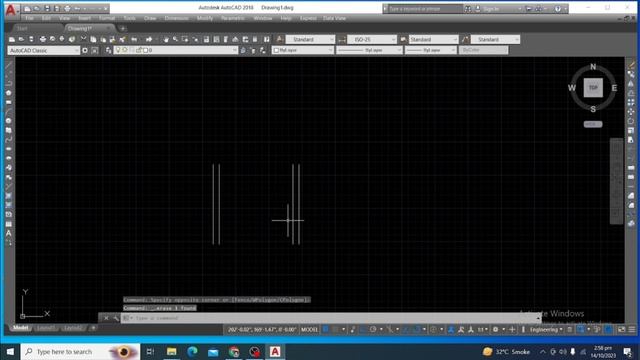The width and height of the screenshot is (640, 360).
Task: Select the Move modify tool
Action: (631, 112)
